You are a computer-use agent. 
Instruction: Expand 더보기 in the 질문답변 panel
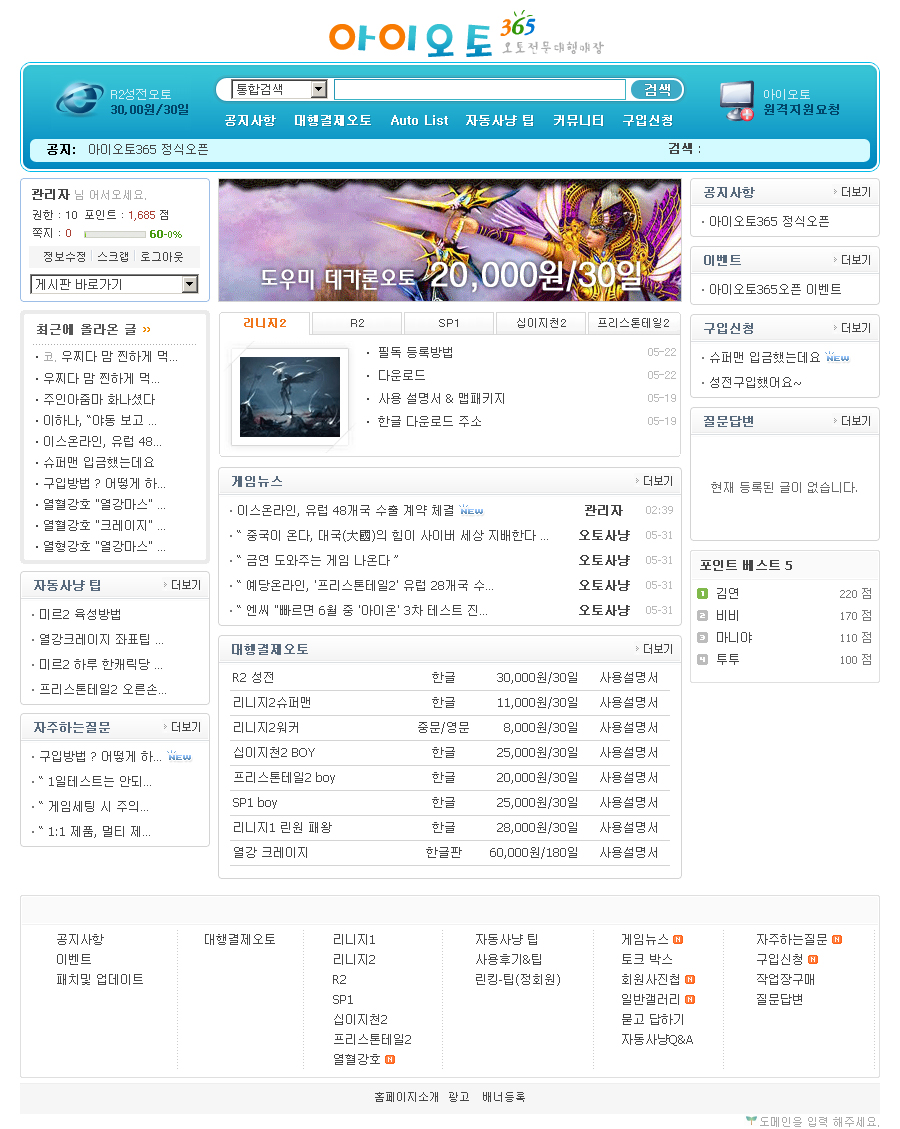(x=852, y=420)
